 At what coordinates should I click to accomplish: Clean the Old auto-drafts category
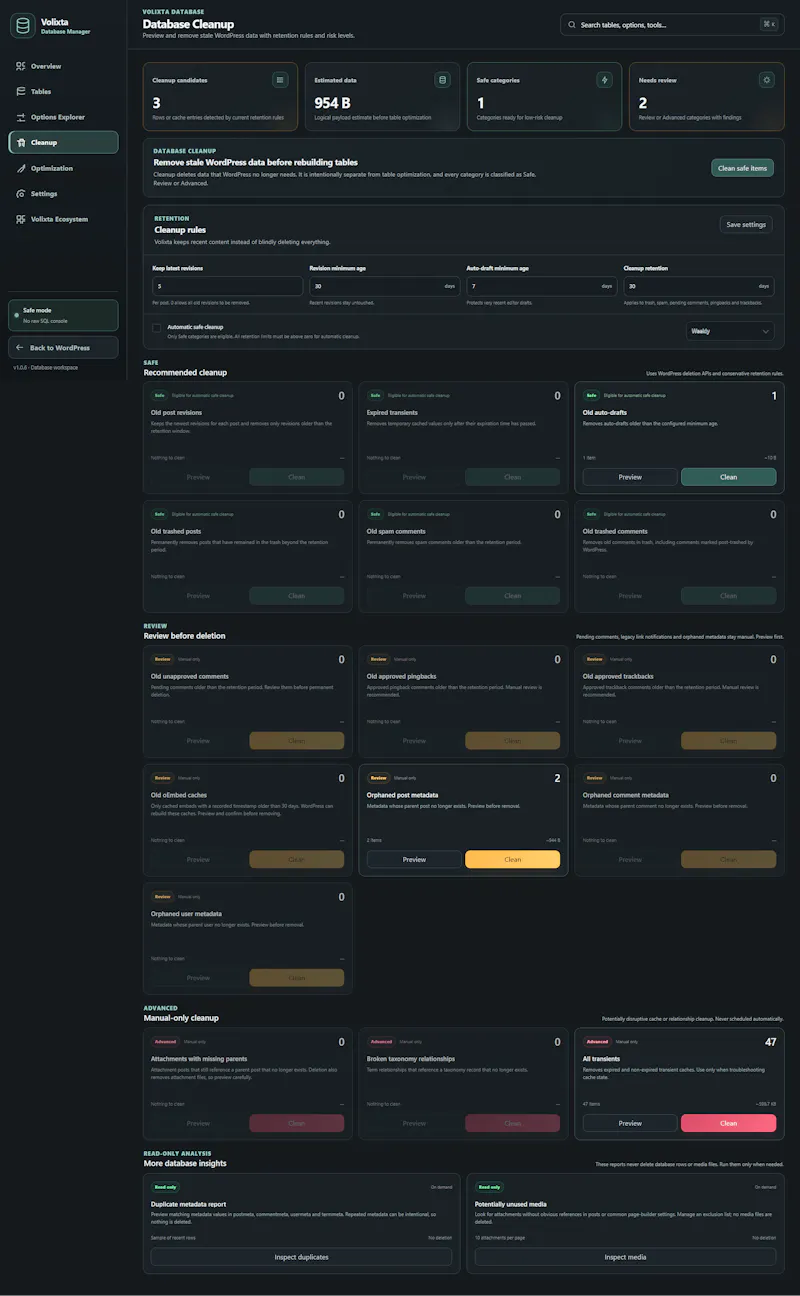tap(729, 477)
